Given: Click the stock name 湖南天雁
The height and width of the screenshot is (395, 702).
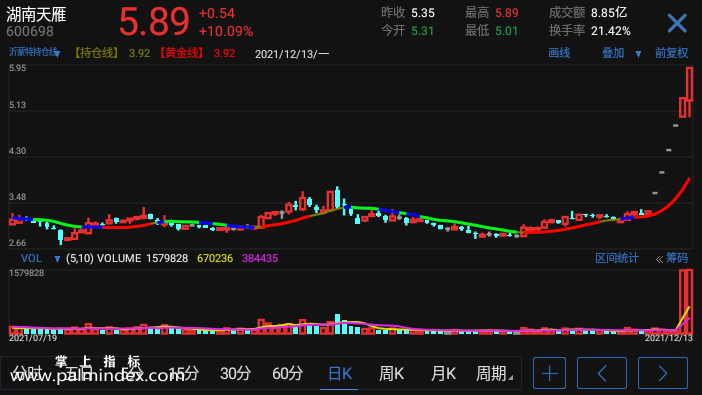Looking at the screenshot, I should 36,15.
